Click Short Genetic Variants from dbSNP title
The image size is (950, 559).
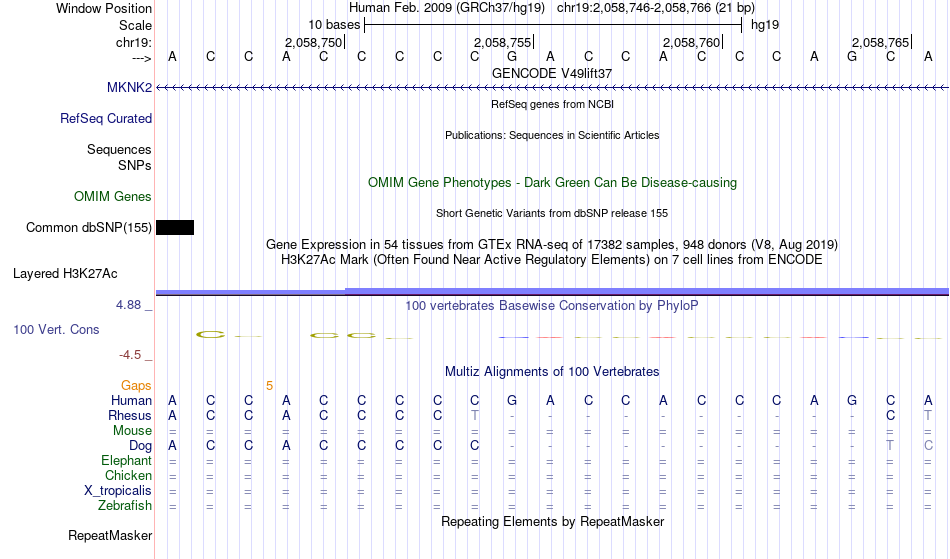(552, 213)
